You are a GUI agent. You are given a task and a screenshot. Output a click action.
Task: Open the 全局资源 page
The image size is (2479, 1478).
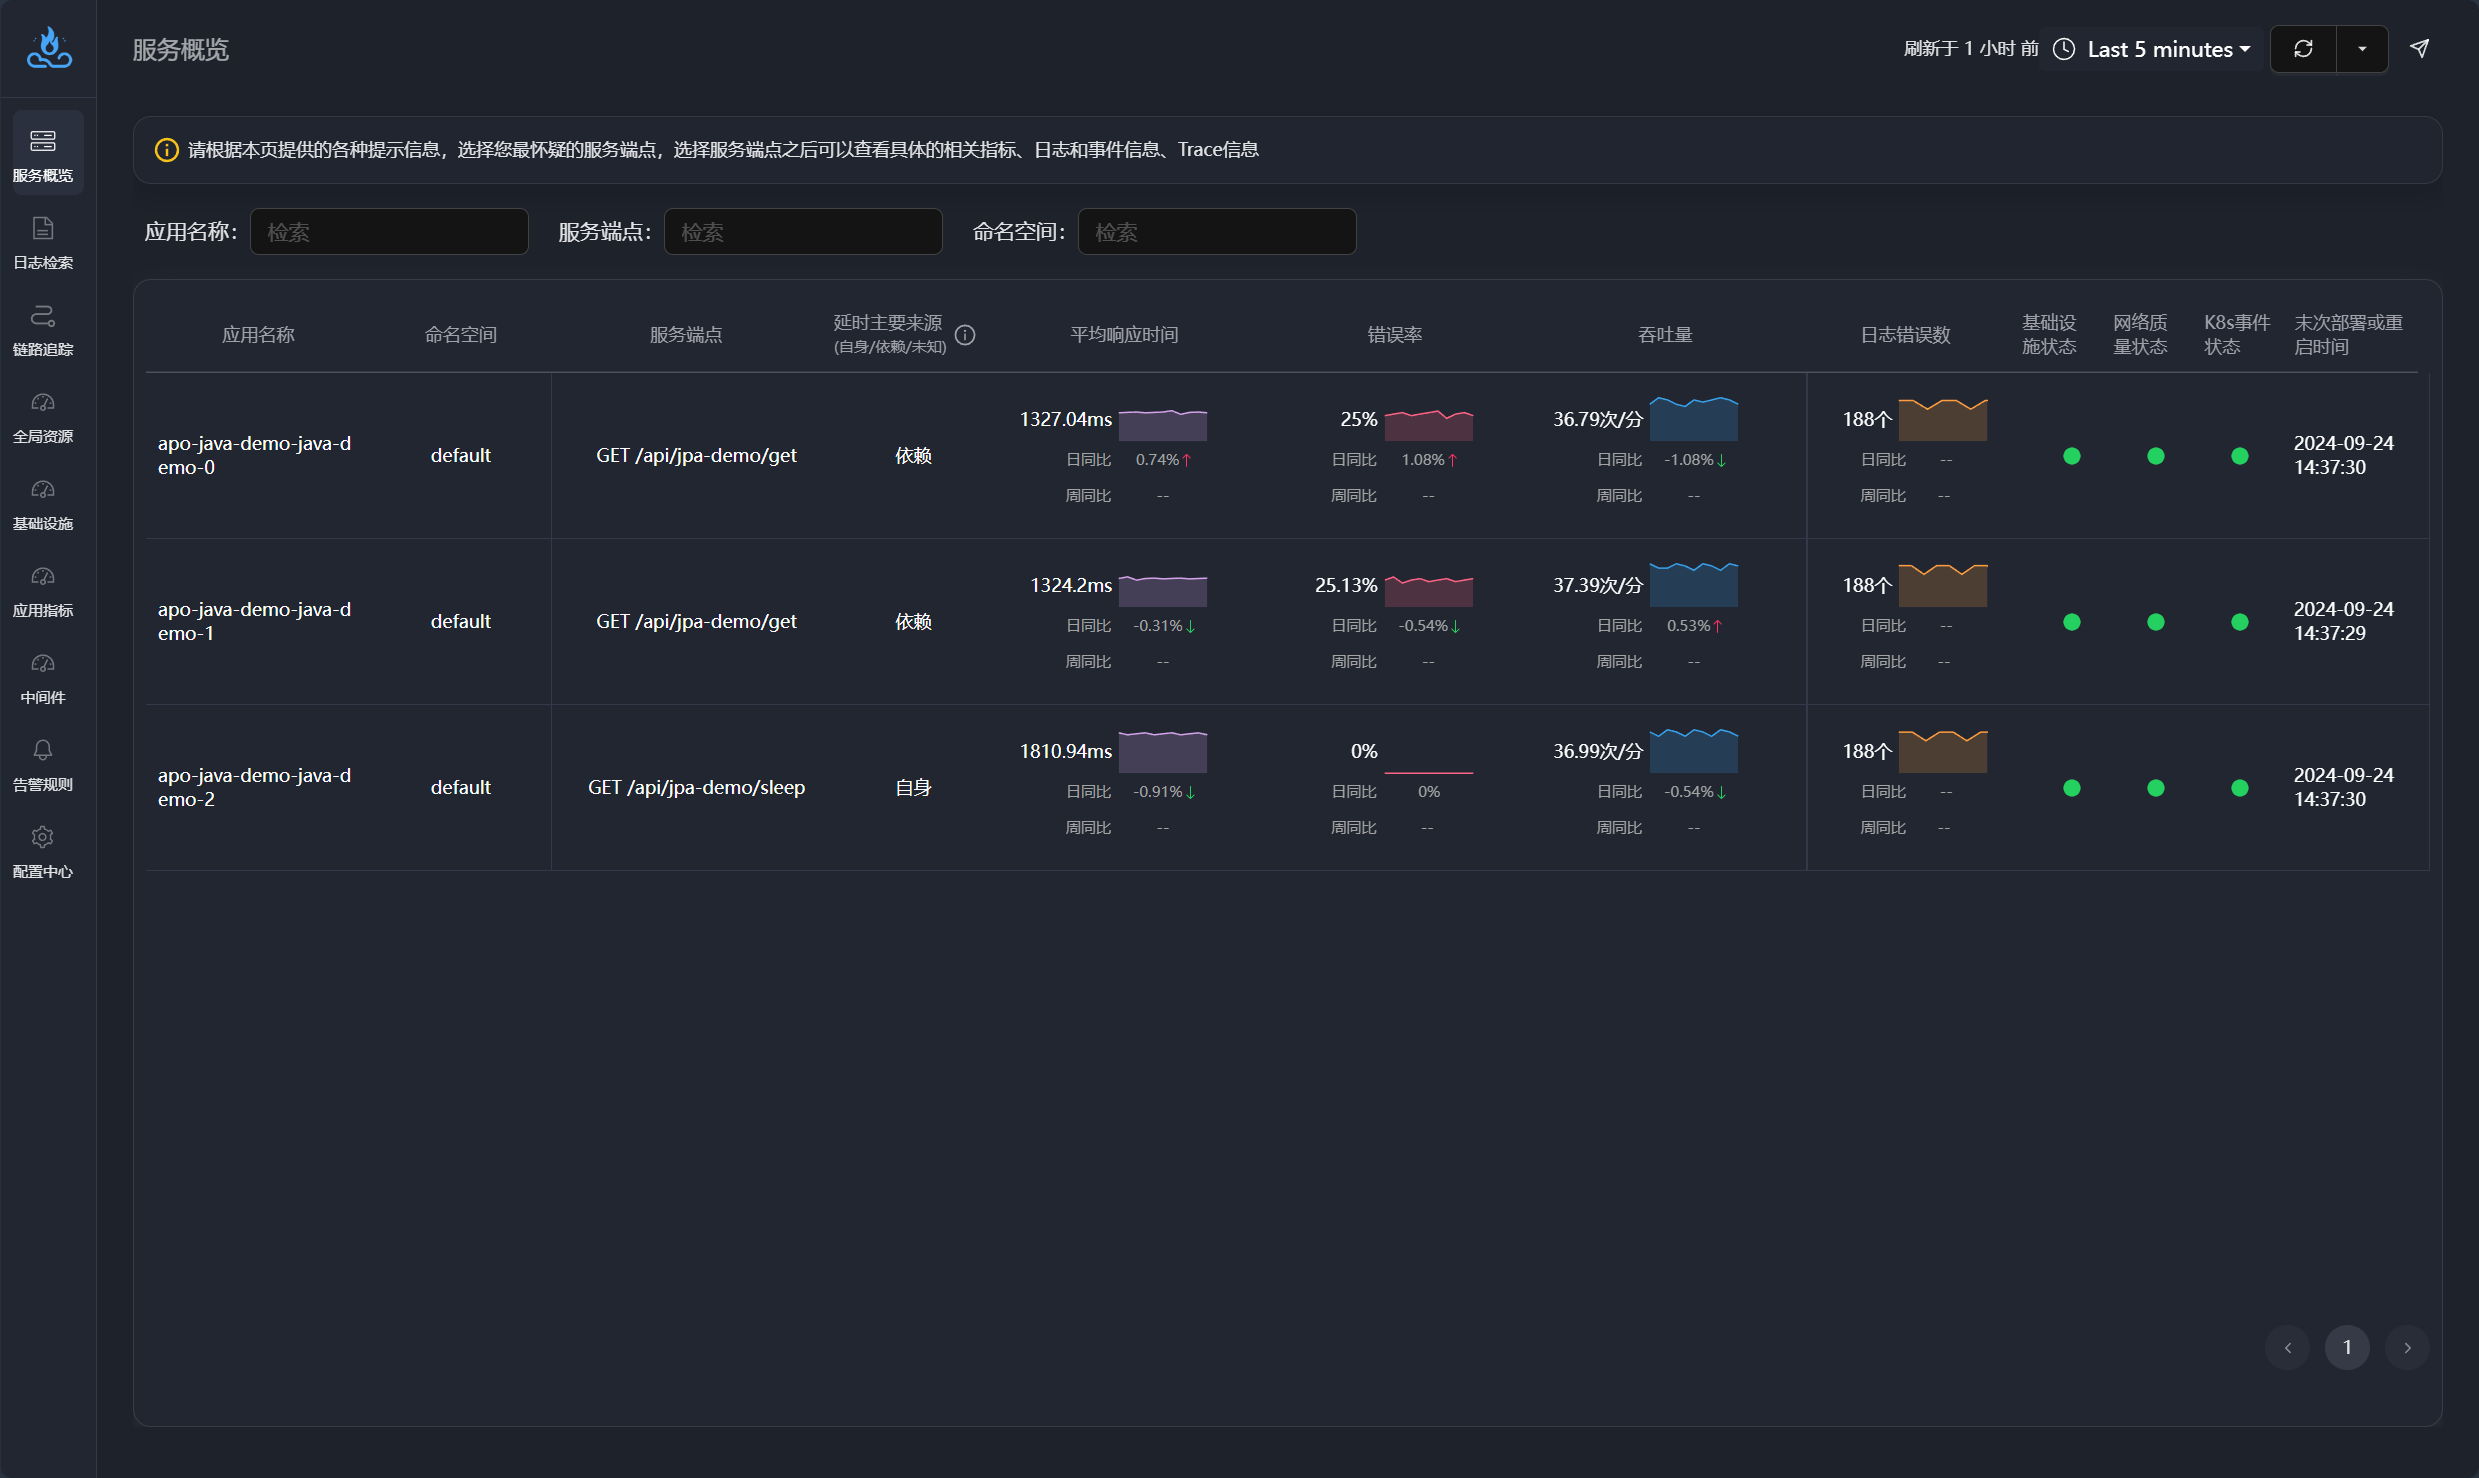(43, 415)
